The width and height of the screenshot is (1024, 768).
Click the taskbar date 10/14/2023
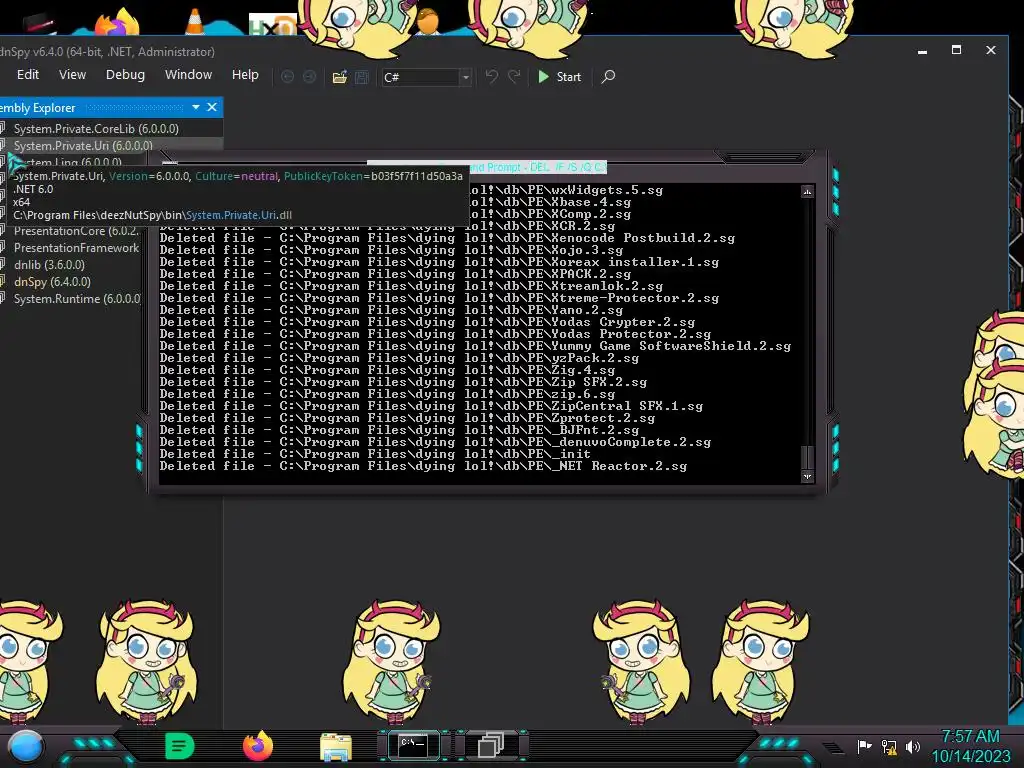[970, 757]
